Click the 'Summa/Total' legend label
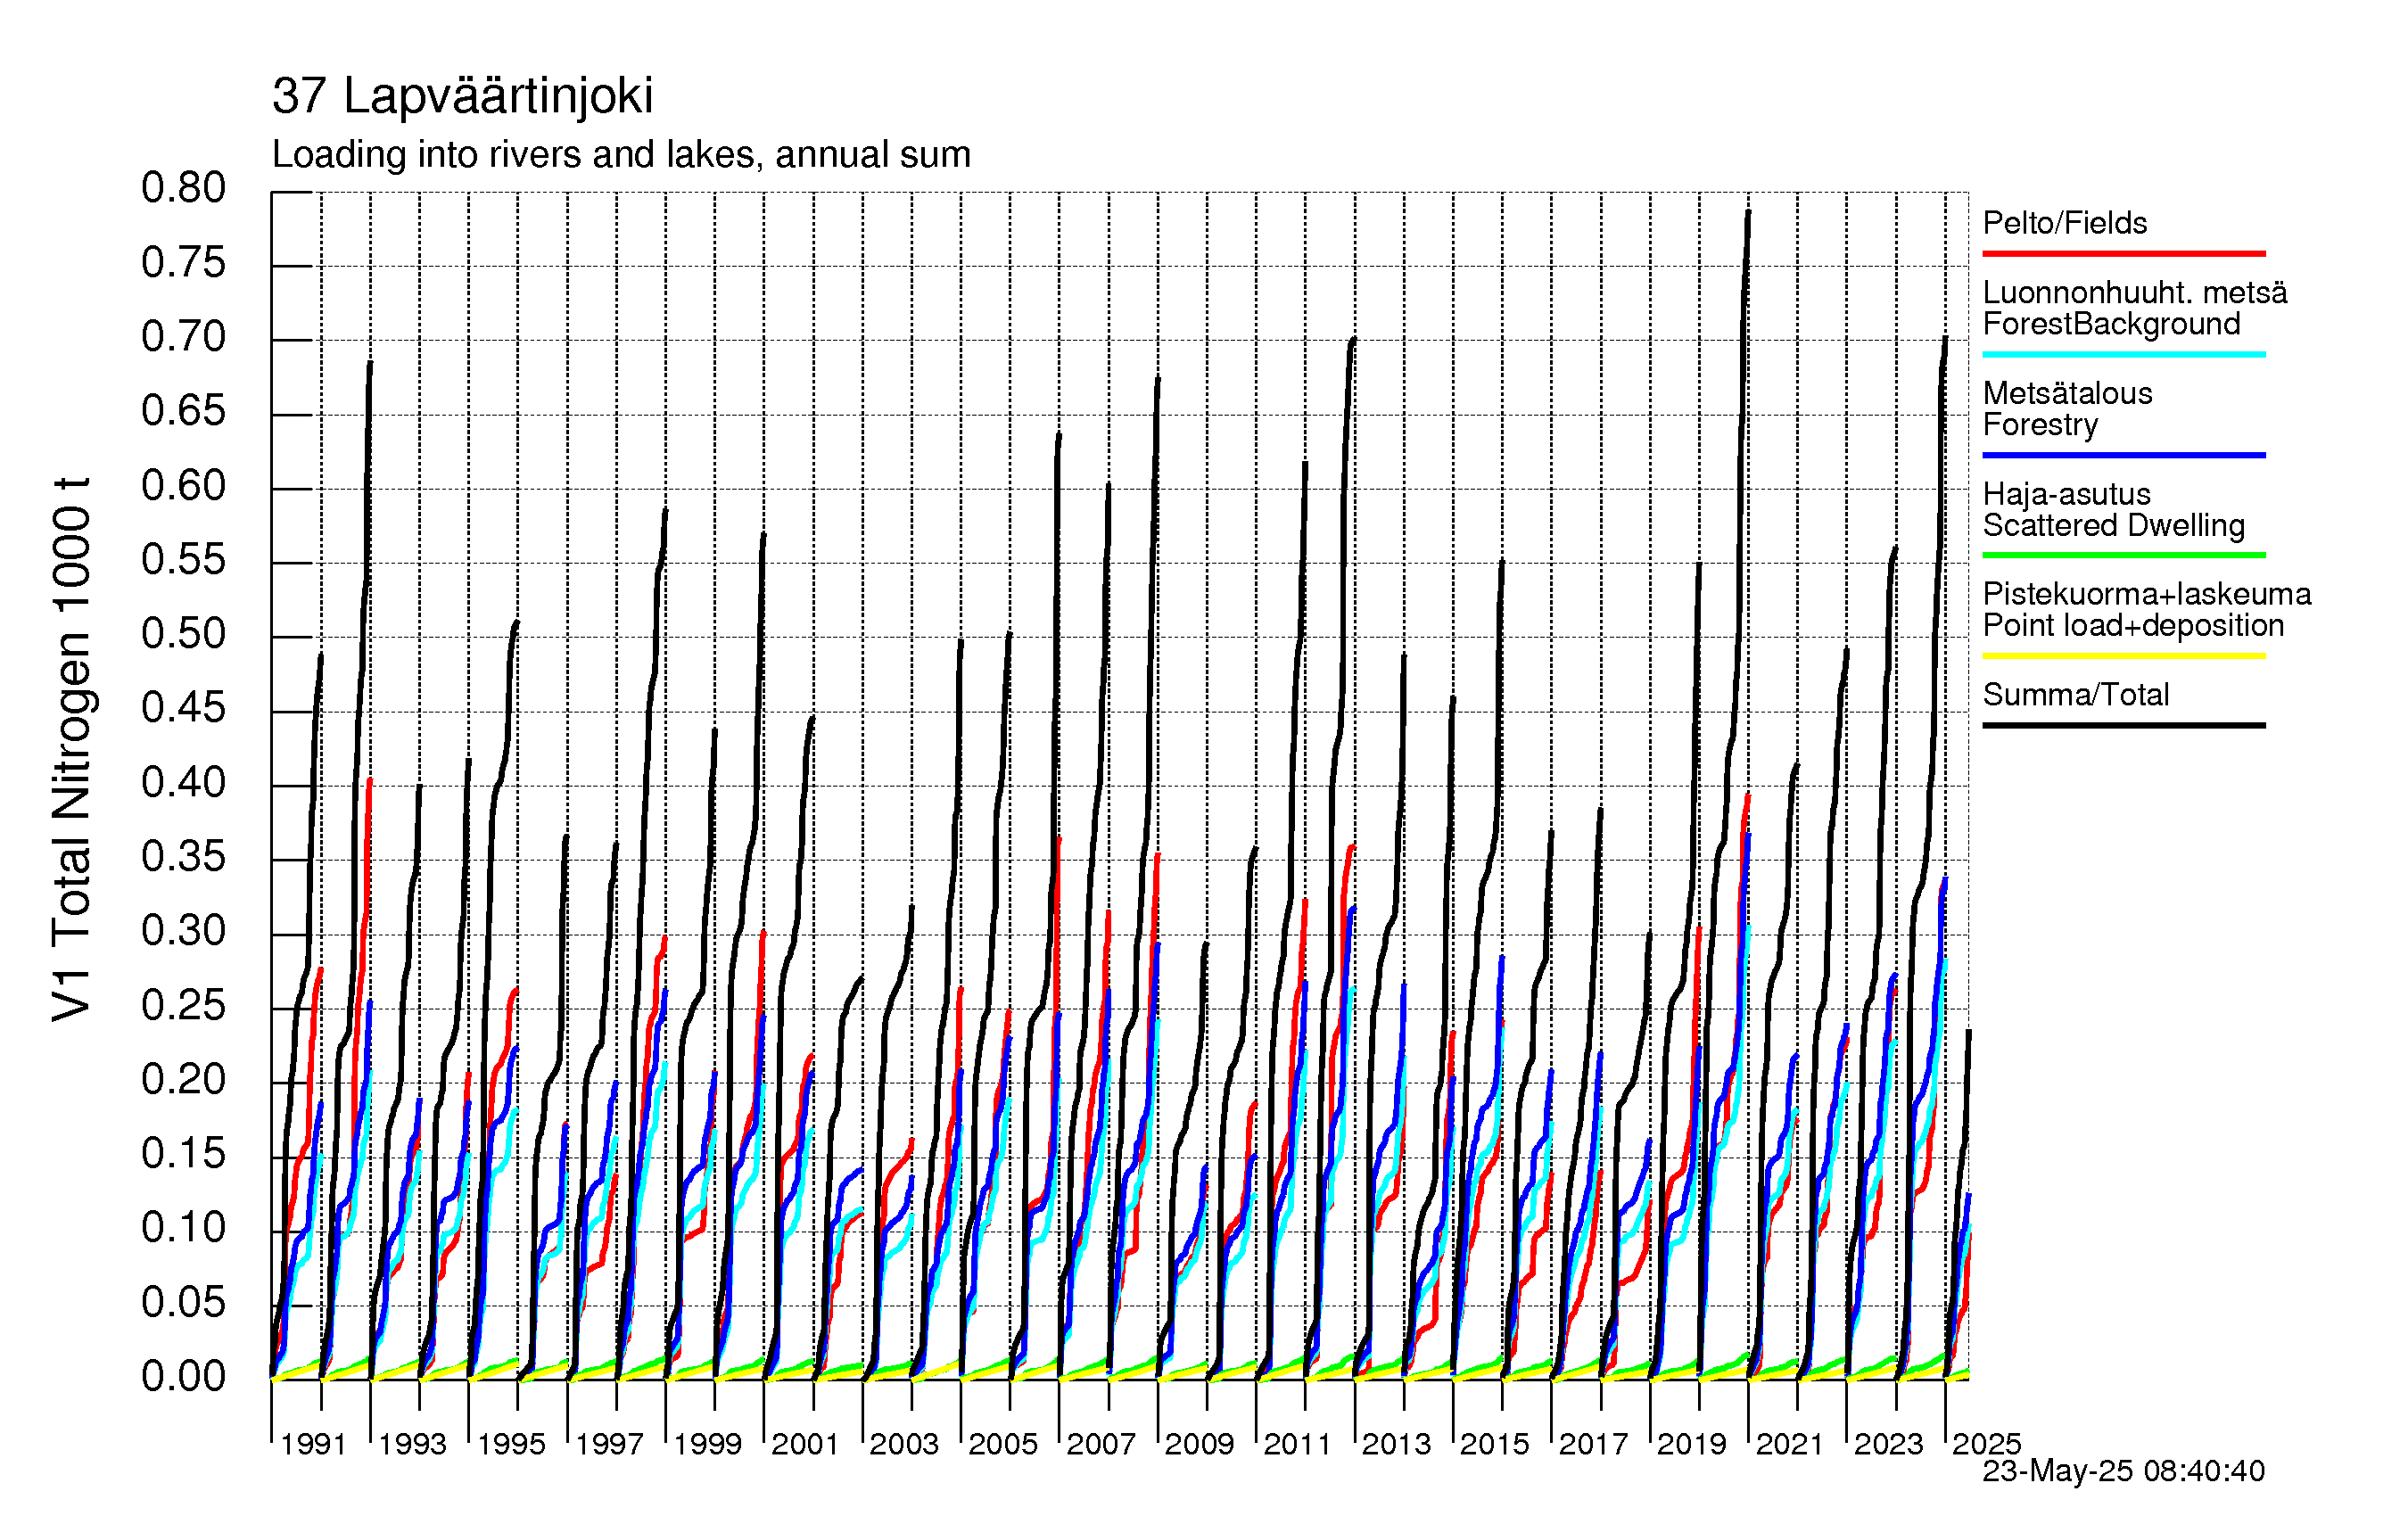Screen dimensions: 2408x1516 click(x=2076, y=695)
